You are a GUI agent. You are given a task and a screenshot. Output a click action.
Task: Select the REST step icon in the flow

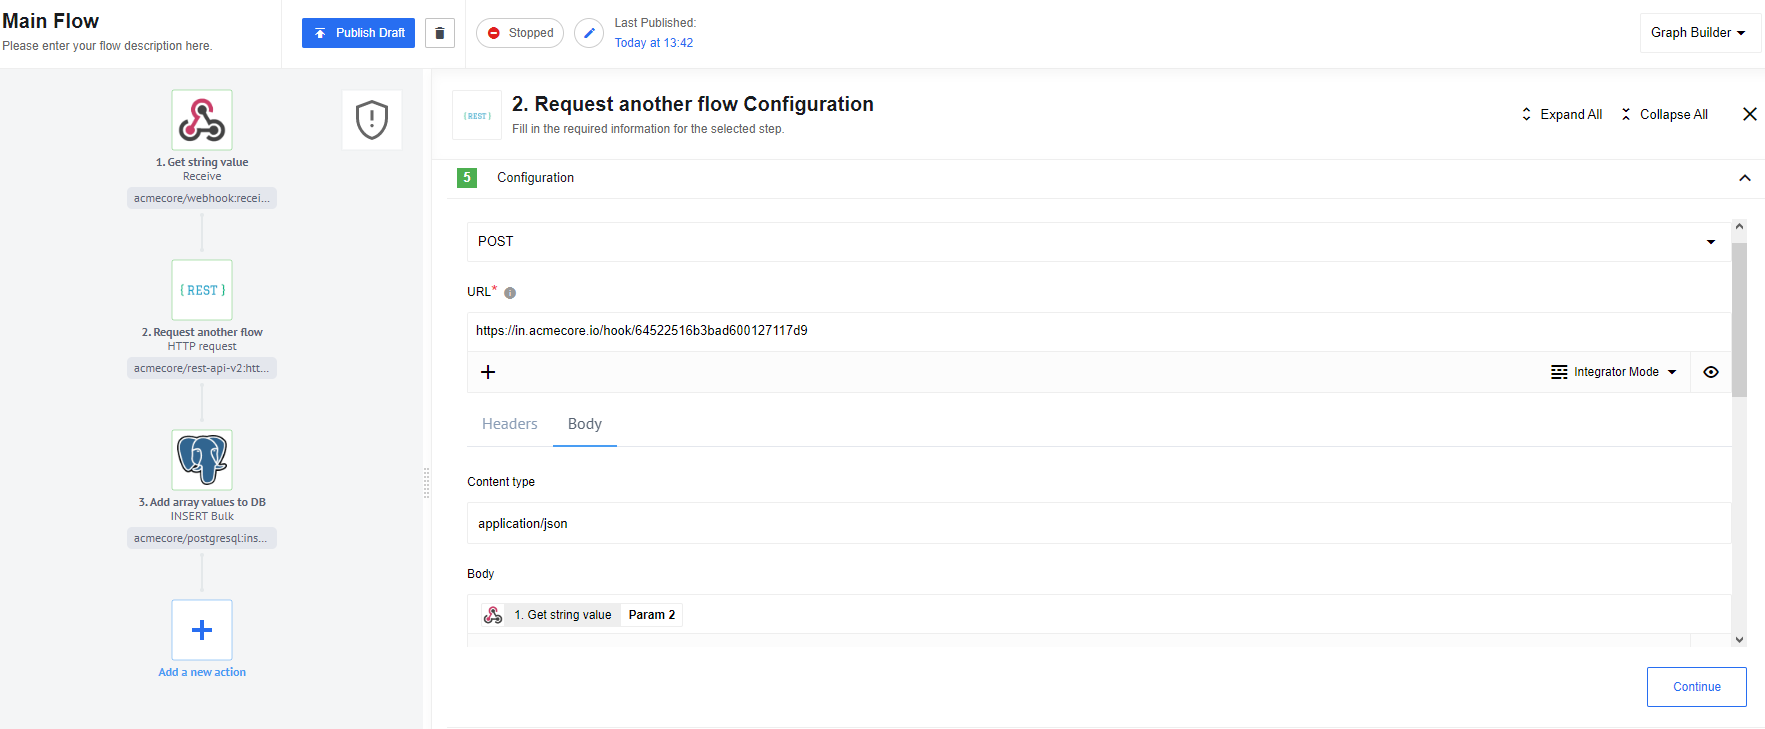[202, 290]
